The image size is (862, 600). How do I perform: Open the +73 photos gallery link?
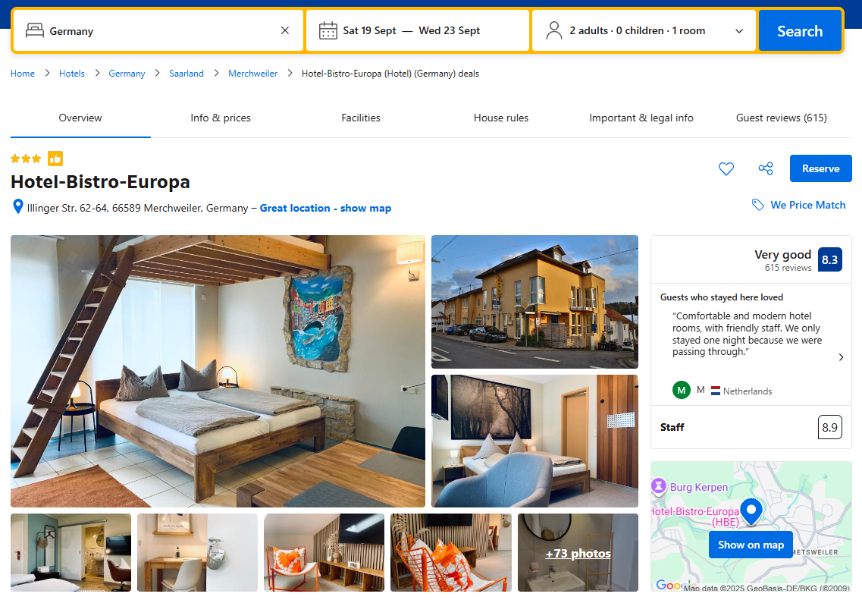coord(578,553)
